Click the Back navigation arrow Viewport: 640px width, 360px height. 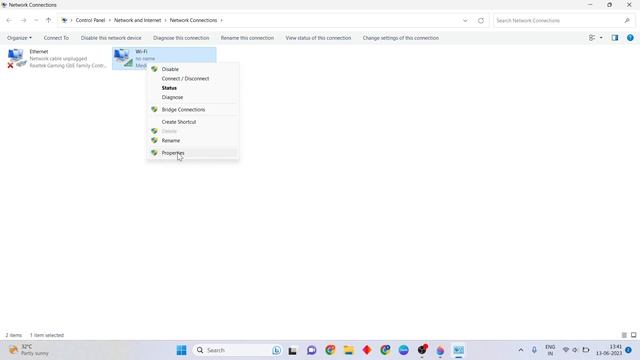(x=9, y=20)
